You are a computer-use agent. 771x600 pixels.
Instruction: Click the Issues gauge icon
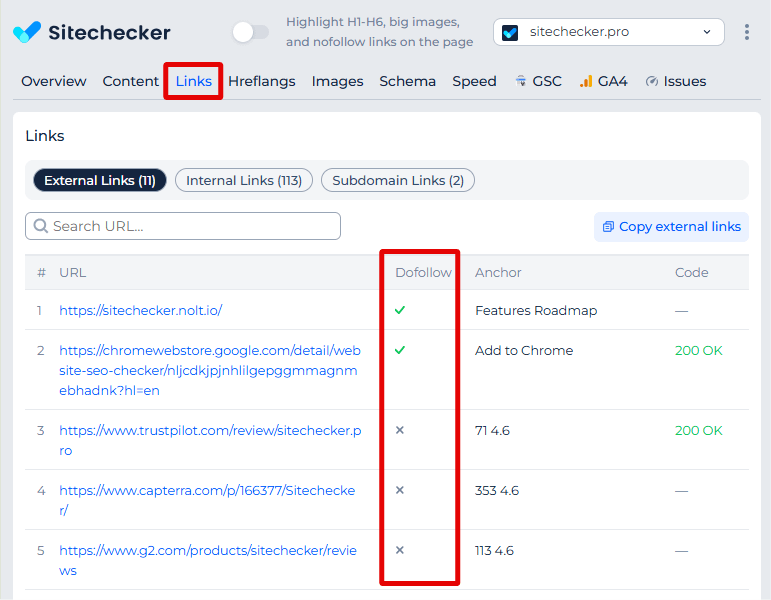point(652,81)
